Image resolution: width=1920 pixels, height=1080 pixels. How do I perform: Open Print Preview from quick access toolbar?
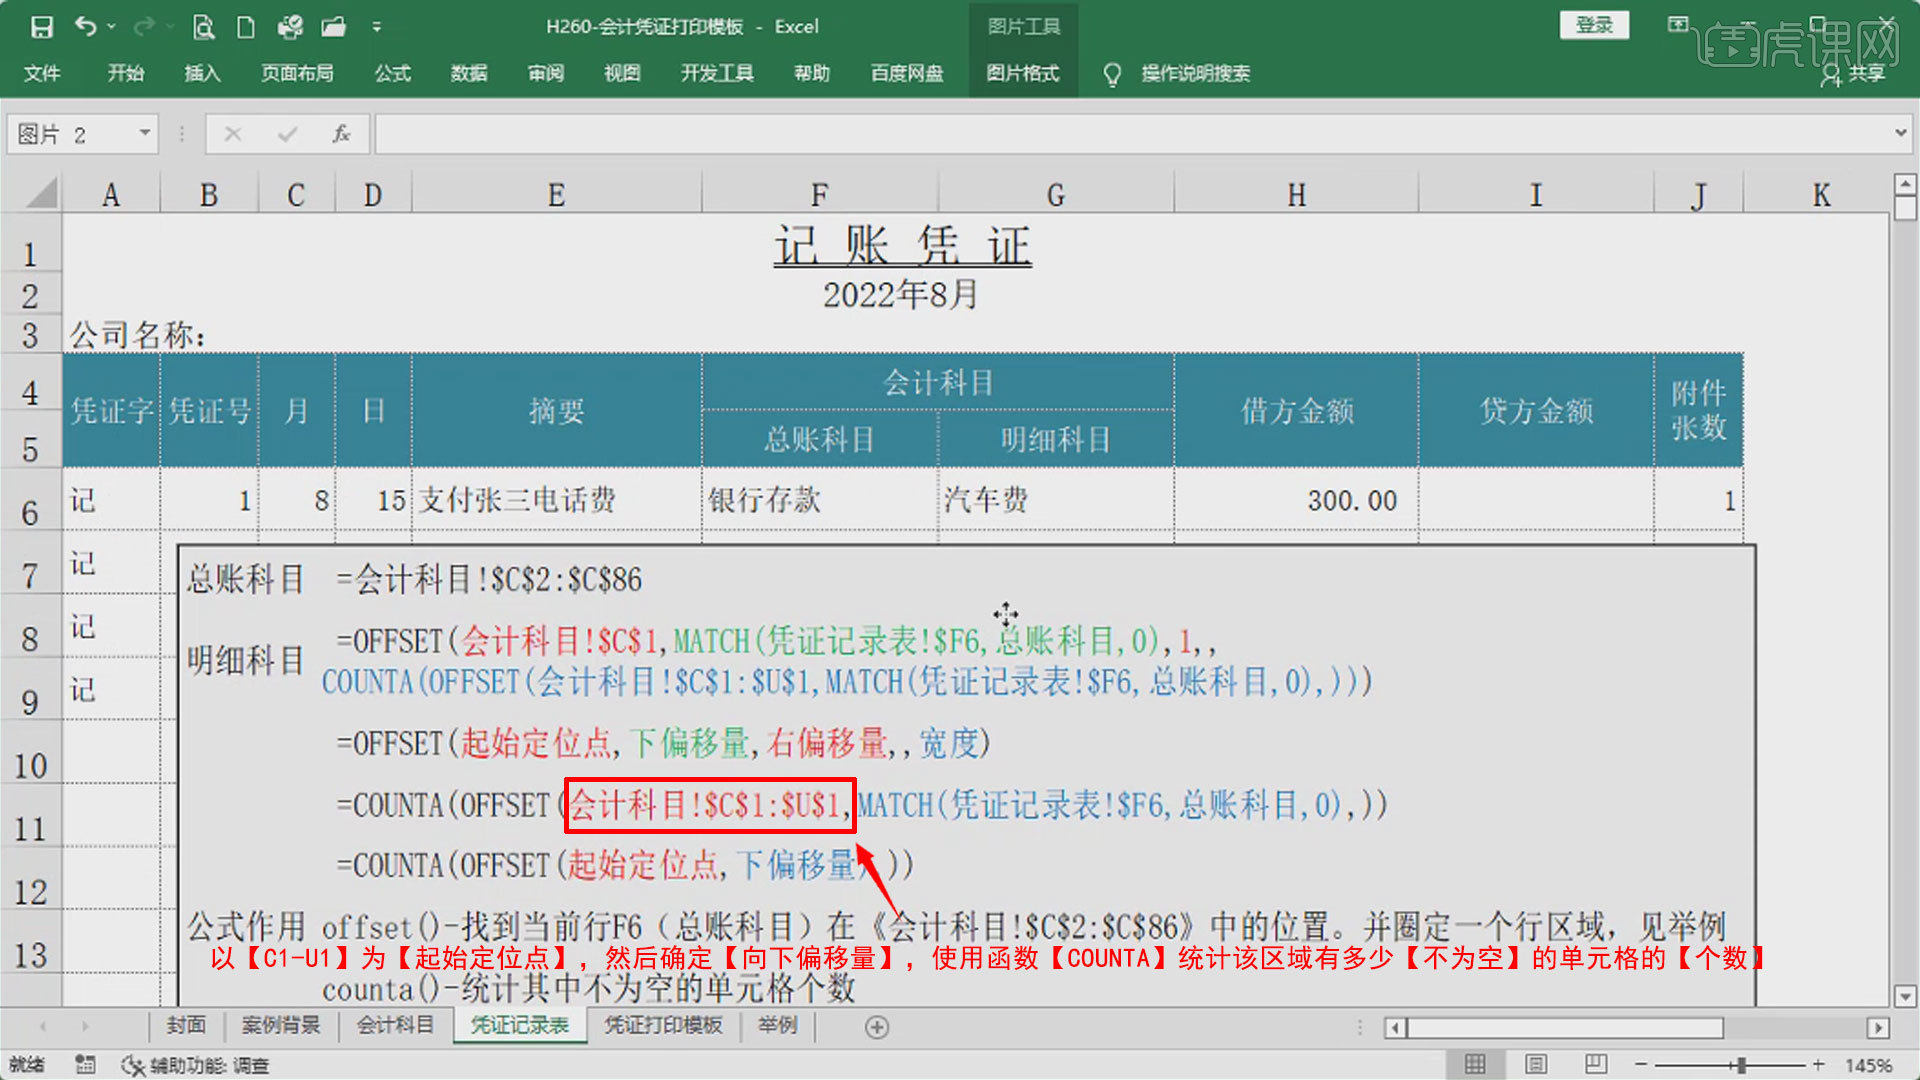click(x=203, y=27)
